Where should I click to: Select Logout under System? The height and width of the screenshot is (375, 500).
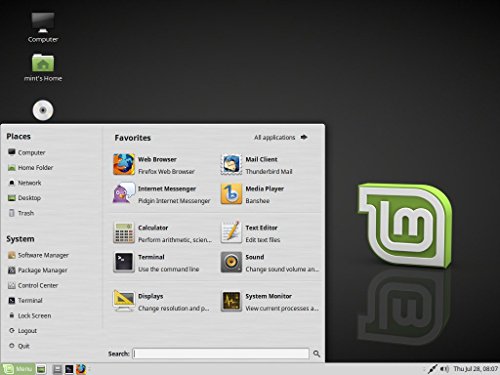(x=22, y=331)
